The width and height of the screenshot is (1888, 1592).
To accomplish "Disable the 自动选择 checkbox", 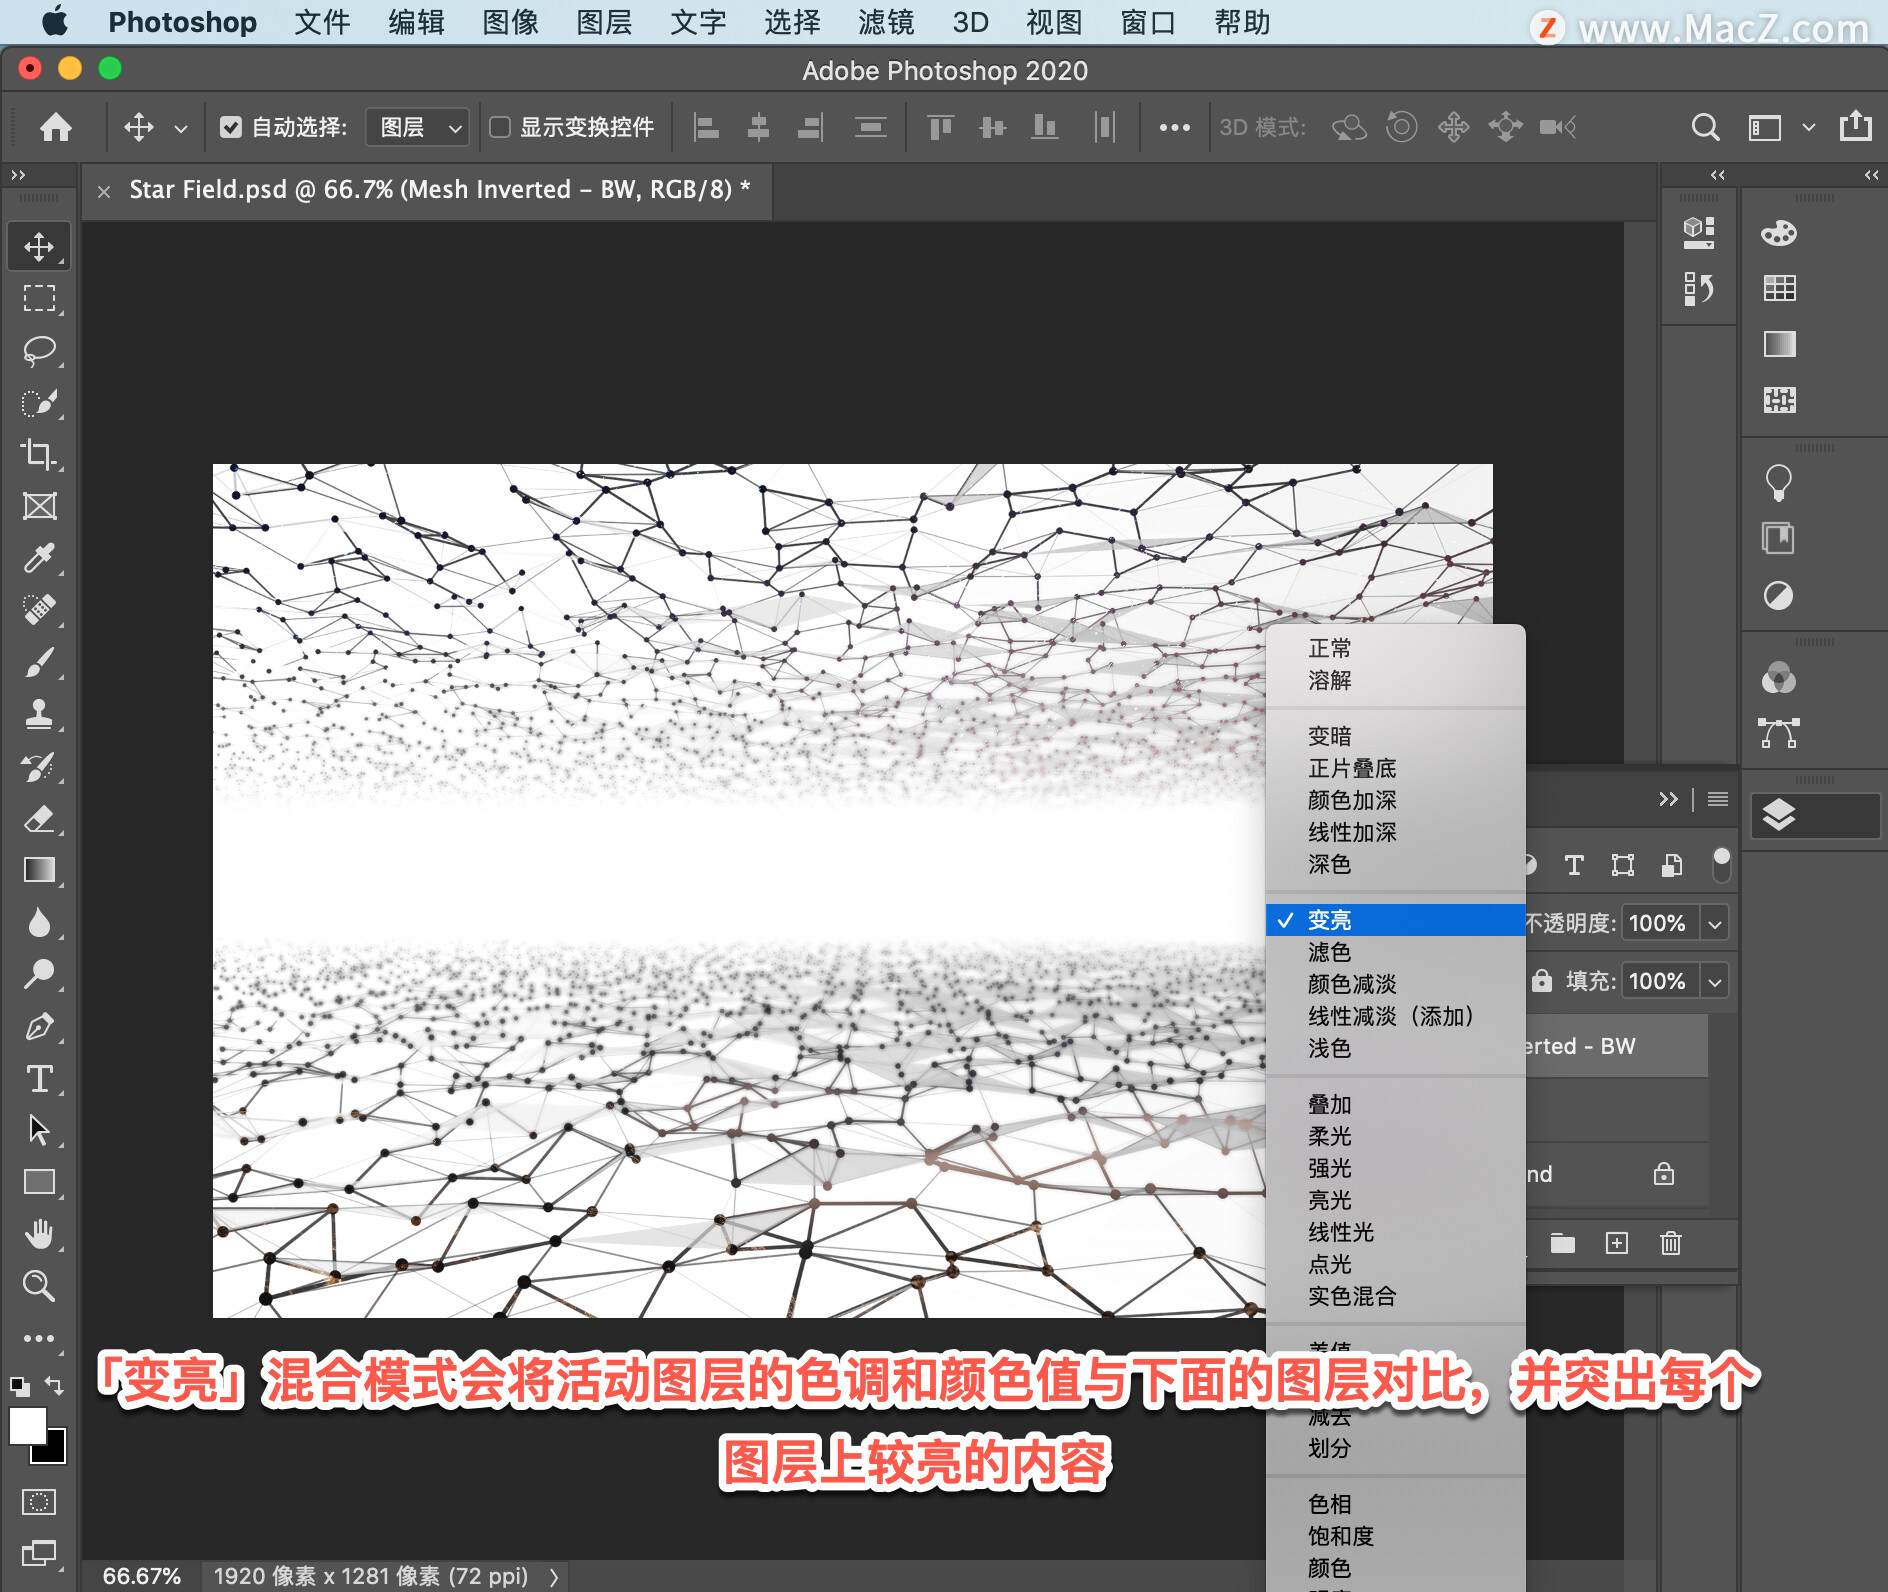I will click(231, 127).
